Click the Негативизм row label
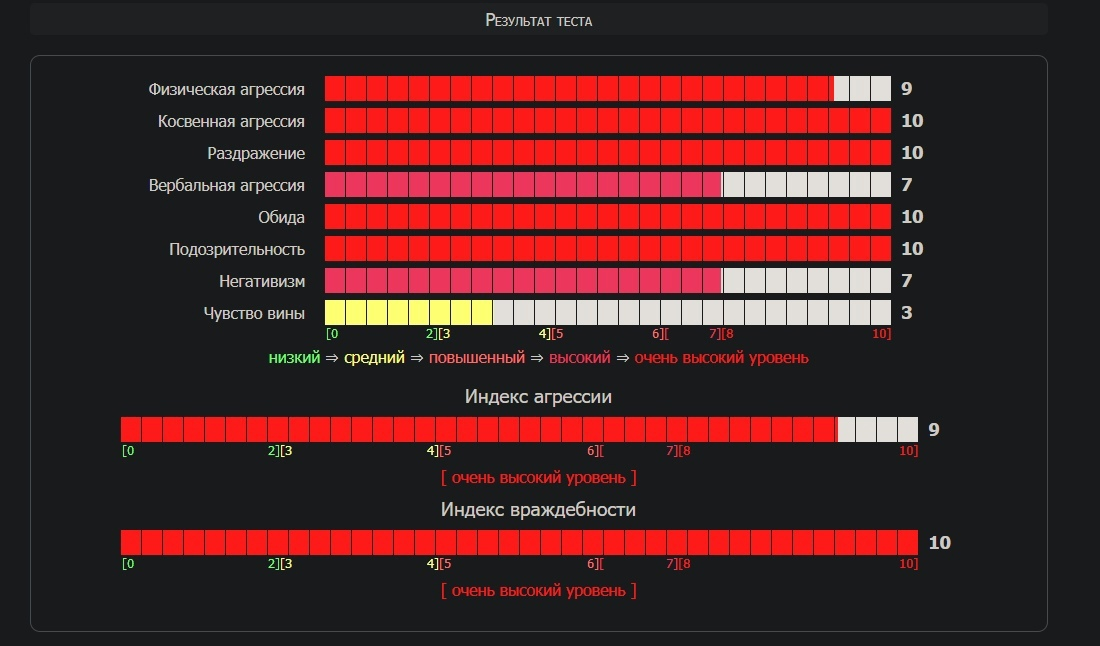 (x=262, y=281)
